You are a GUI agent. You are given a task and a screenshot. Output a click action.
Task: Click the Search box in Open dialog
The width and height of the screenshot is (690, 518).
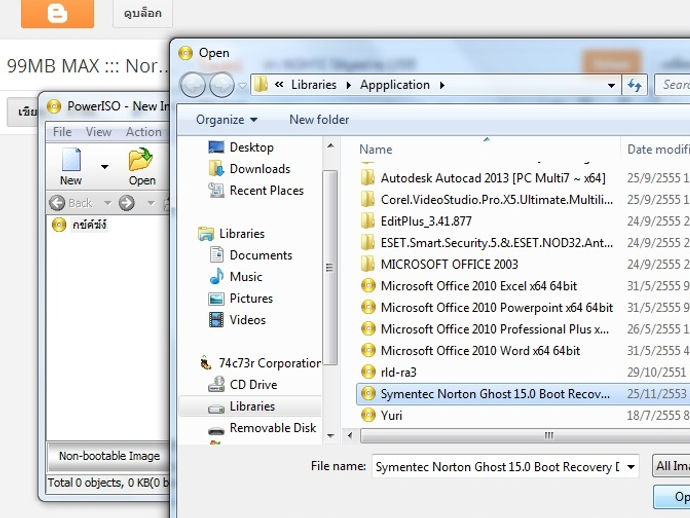click(672, 84)
